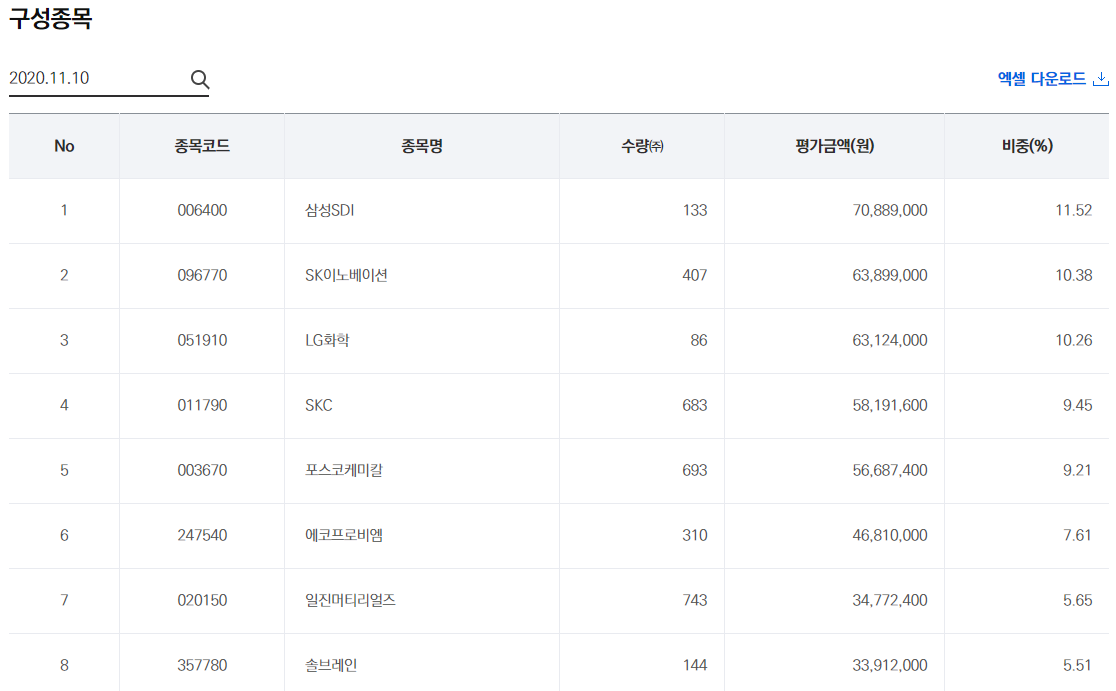The height and width of the screenshot is (691, 1116).
Task: Click the 수량(주) column header
Action: pyautogui.click(x=642, y=146)
